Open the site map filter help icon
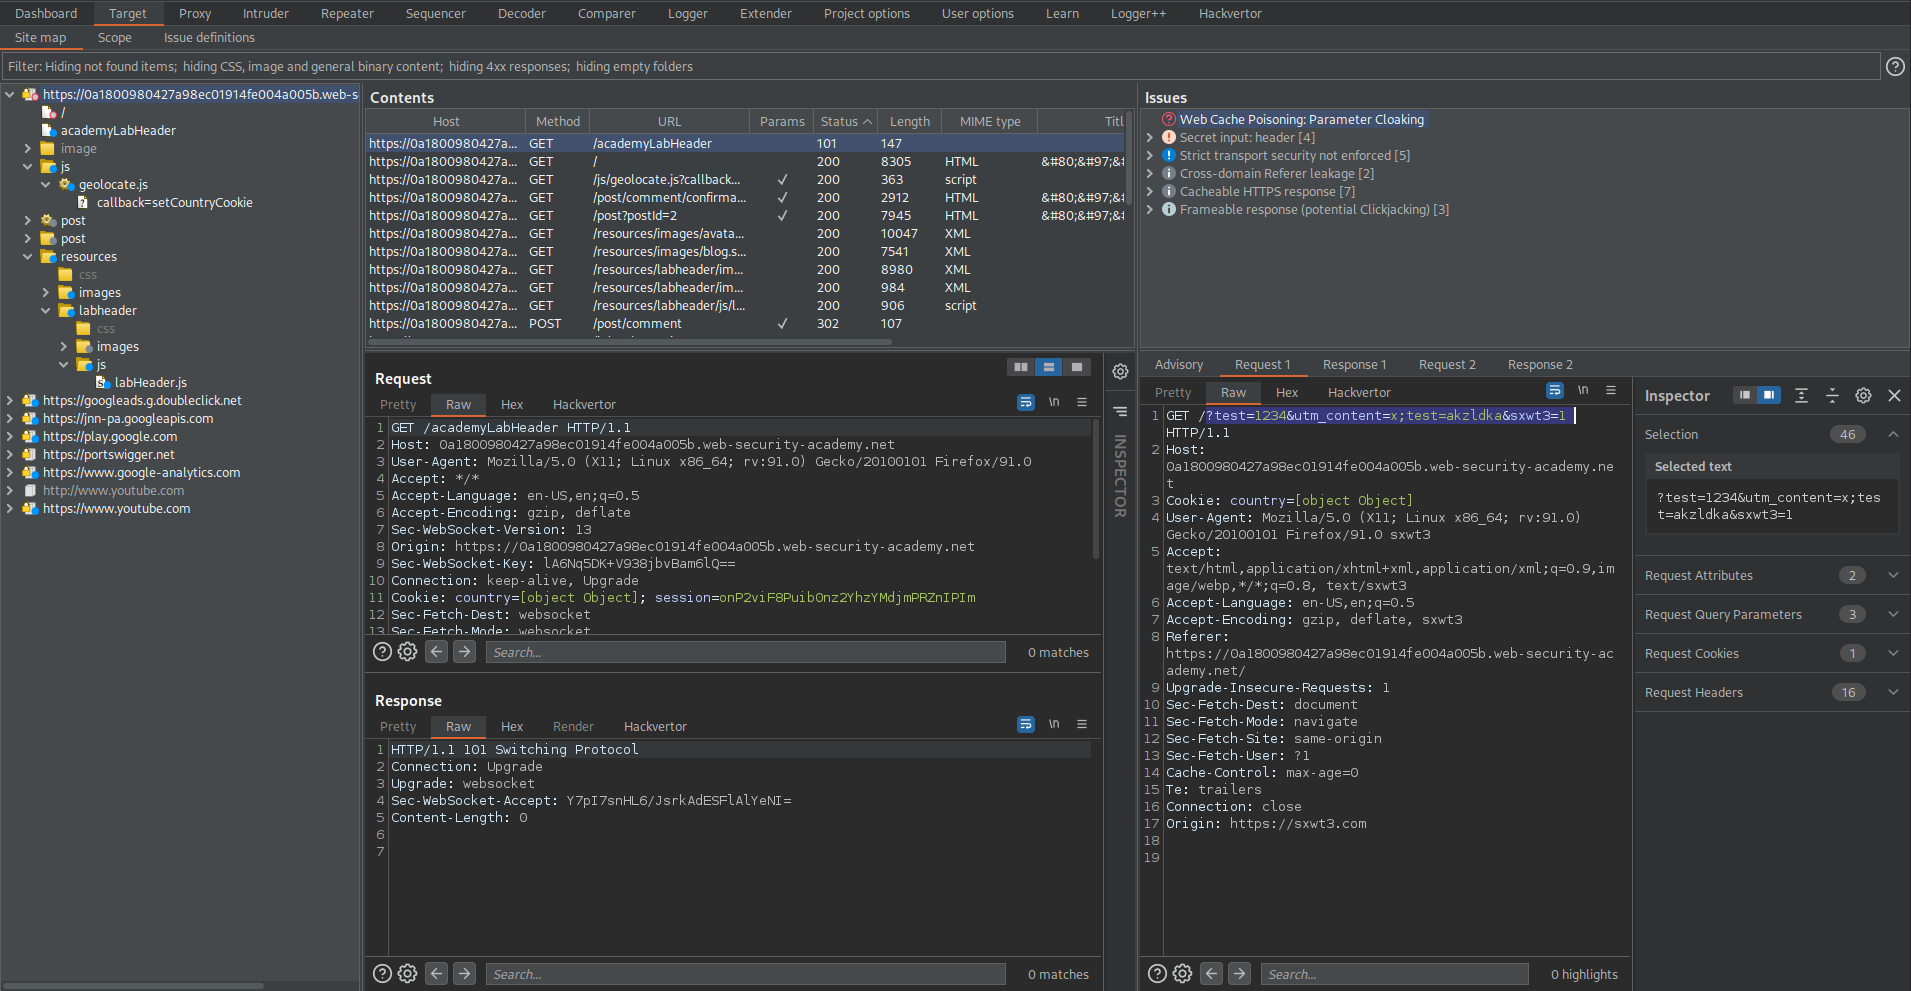1911x991 pixels. (x=1895, y=66)
